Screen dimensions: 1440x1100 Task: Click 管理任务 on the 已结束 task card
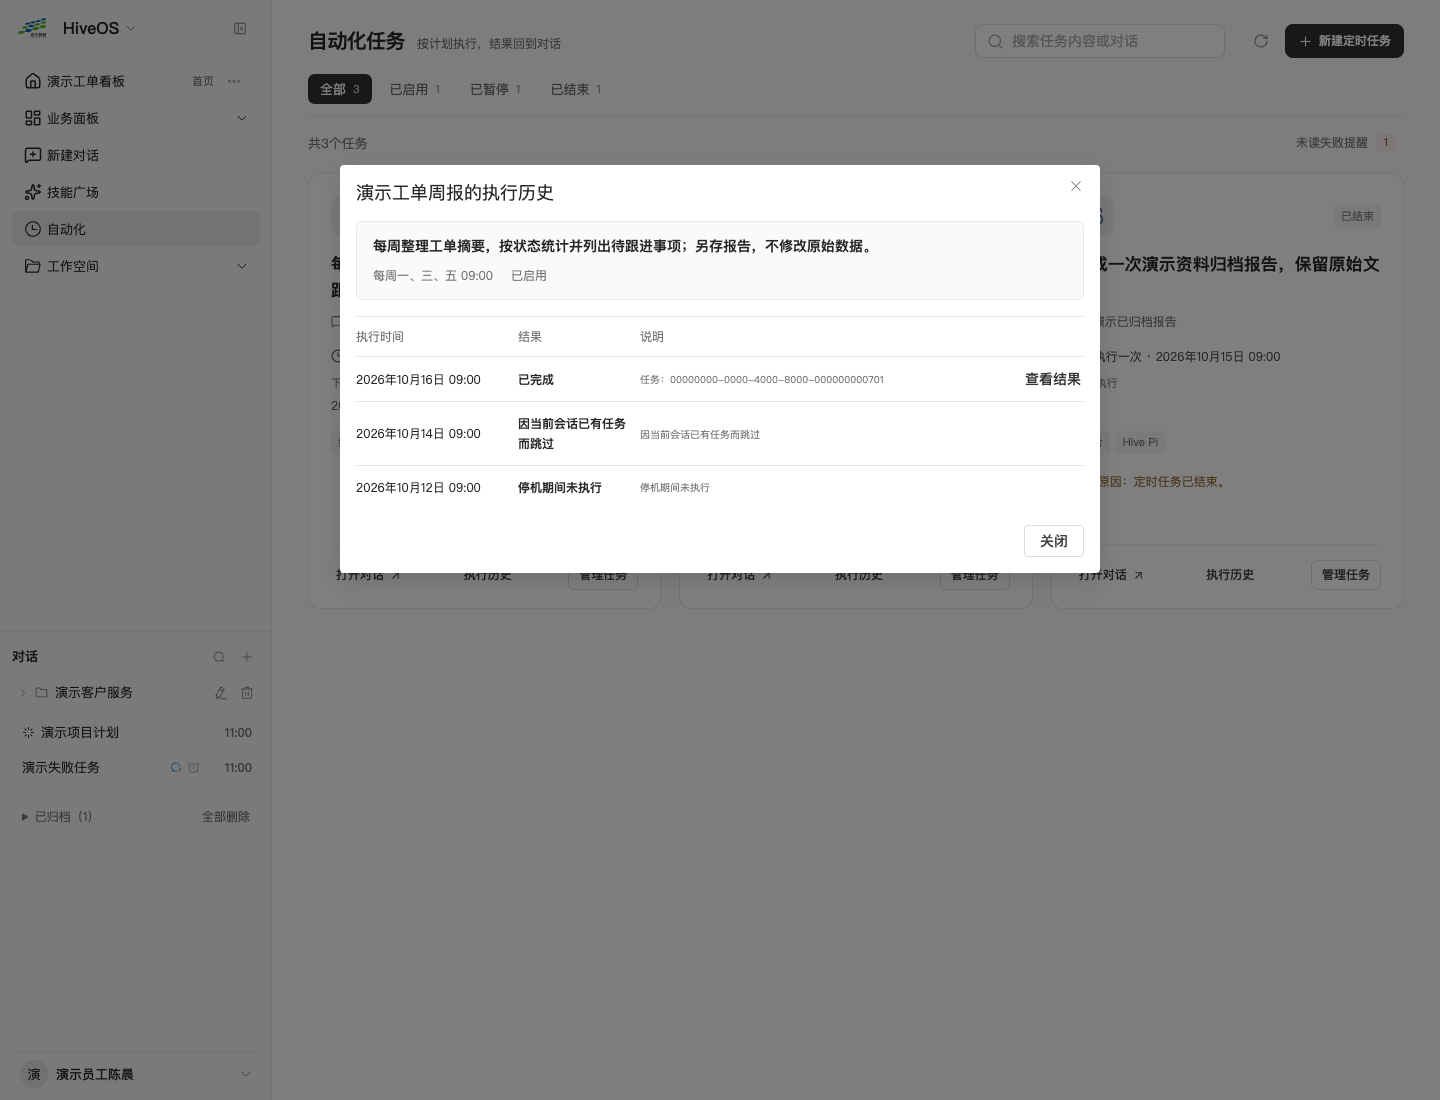pos(1346,575)
